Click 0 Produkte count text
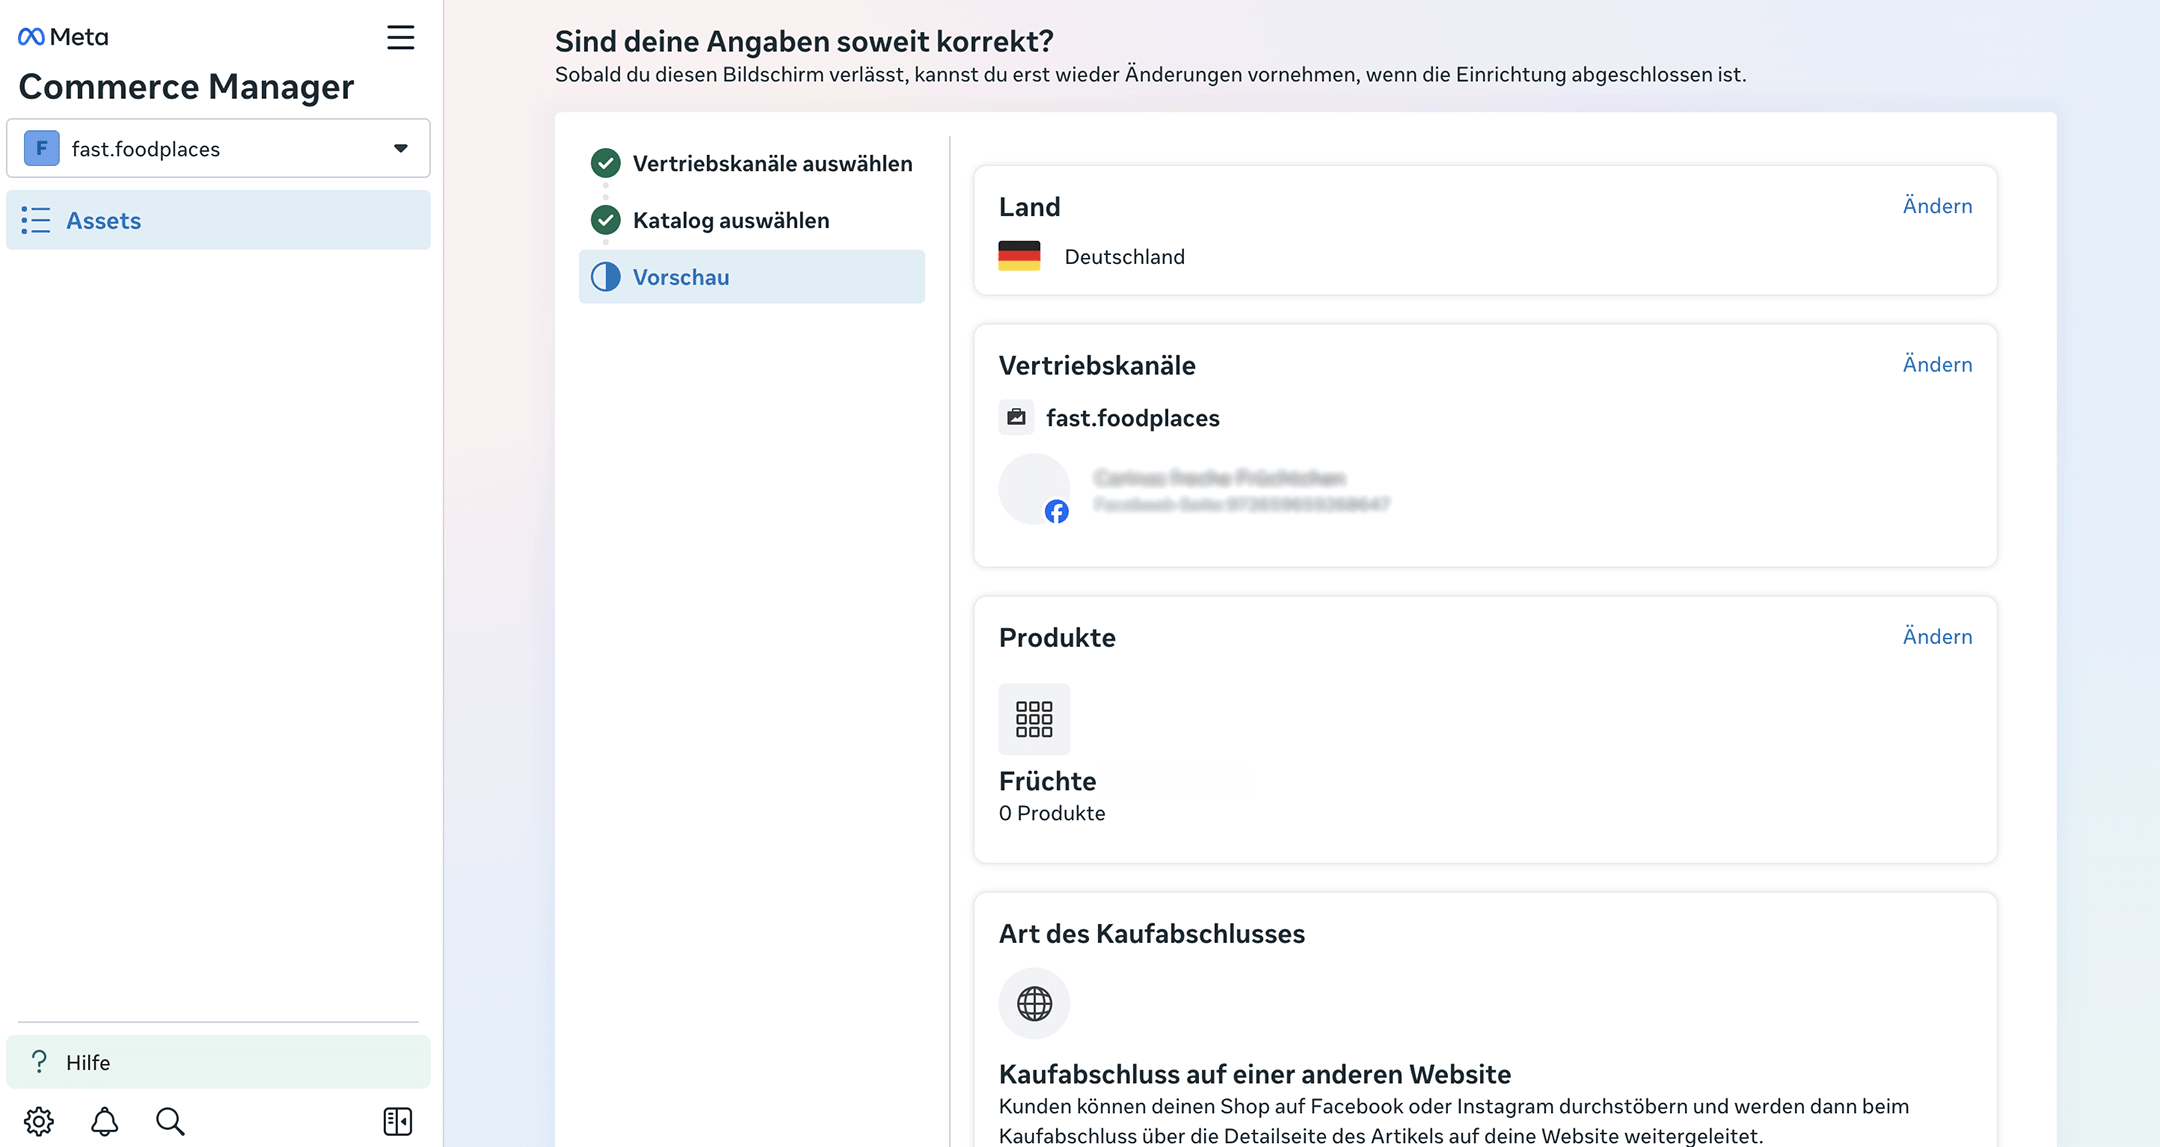Image resolution: width=2160 pixels, height=1147 pixels. tap(1052, 813)
